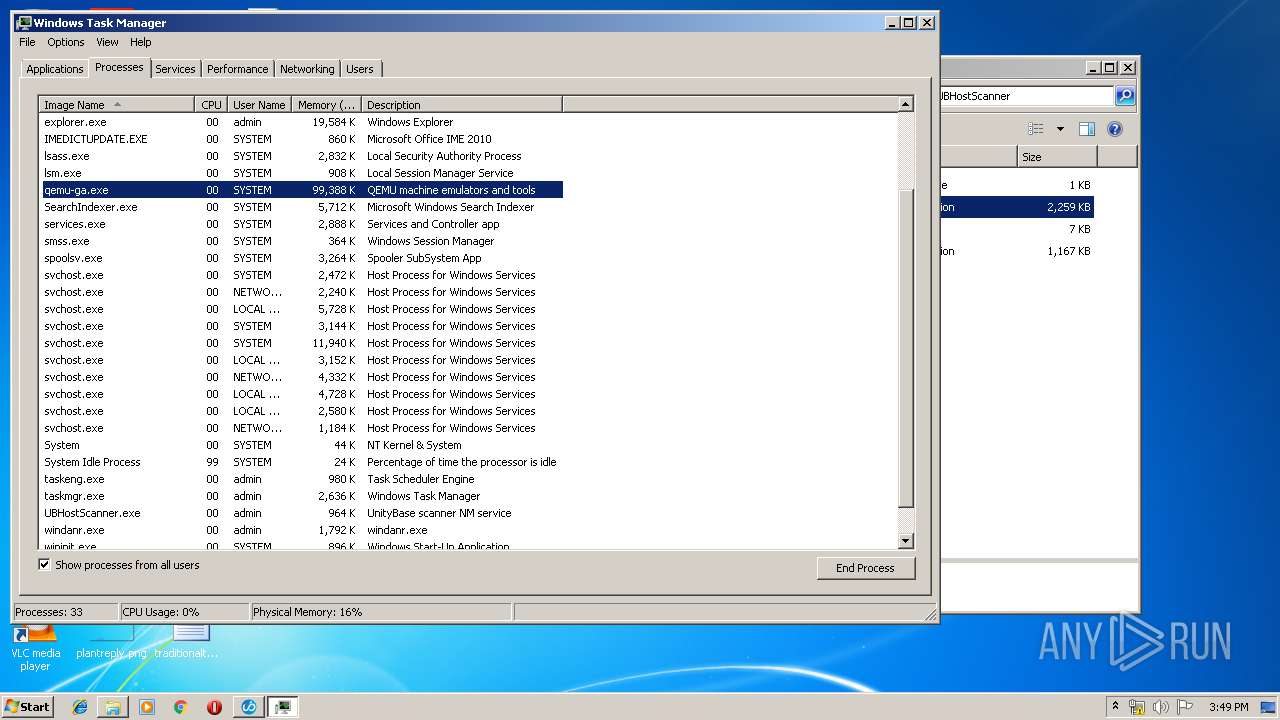
Task: Select lsm.exe process
Action: click(300, 173)
